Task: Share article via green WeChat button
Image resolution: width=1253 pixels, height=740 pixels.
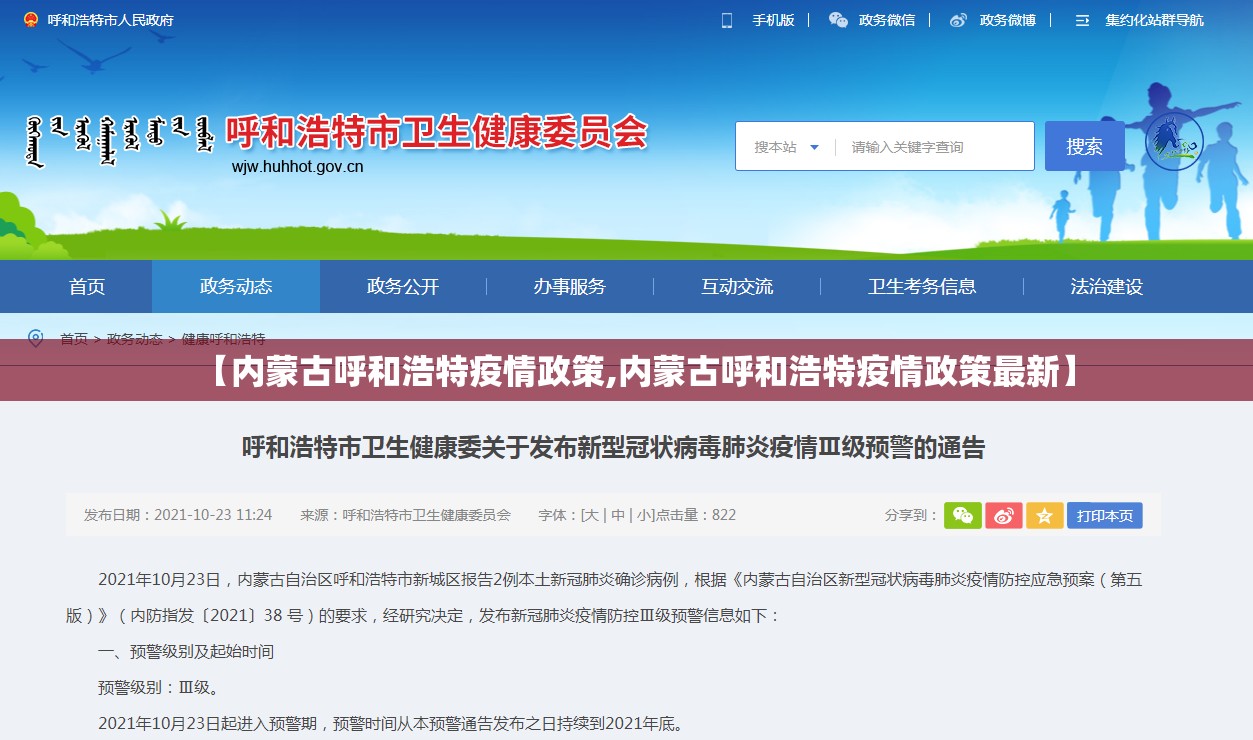Action: (962, 515)
